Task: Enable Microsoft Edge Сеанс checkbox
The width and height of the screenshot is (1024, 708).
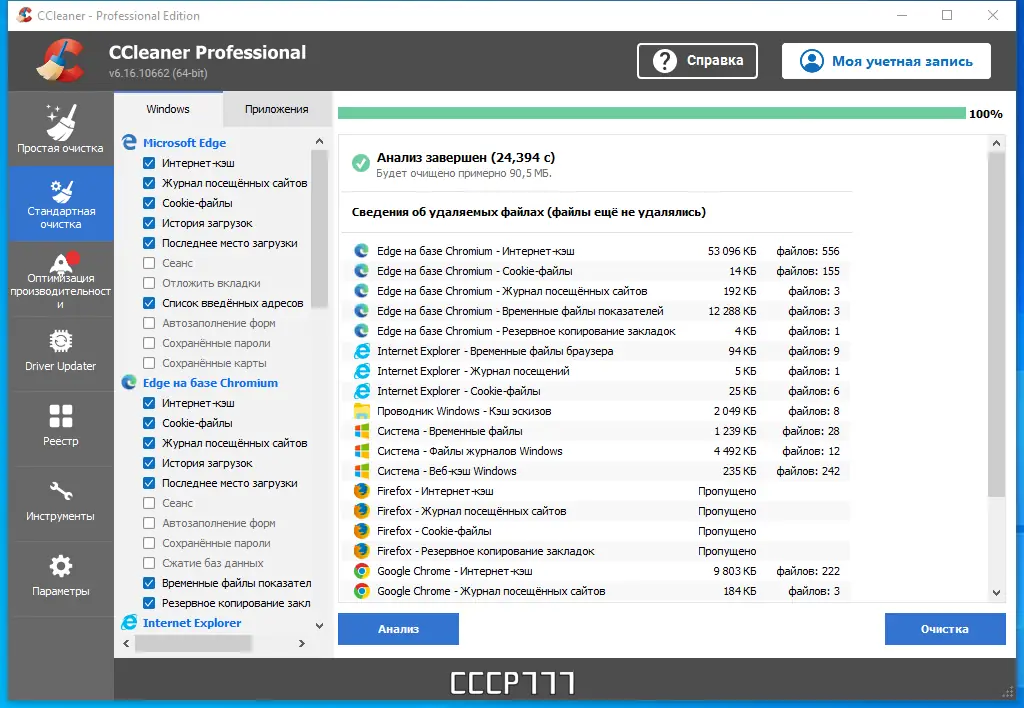Action: tap(149, 263)
